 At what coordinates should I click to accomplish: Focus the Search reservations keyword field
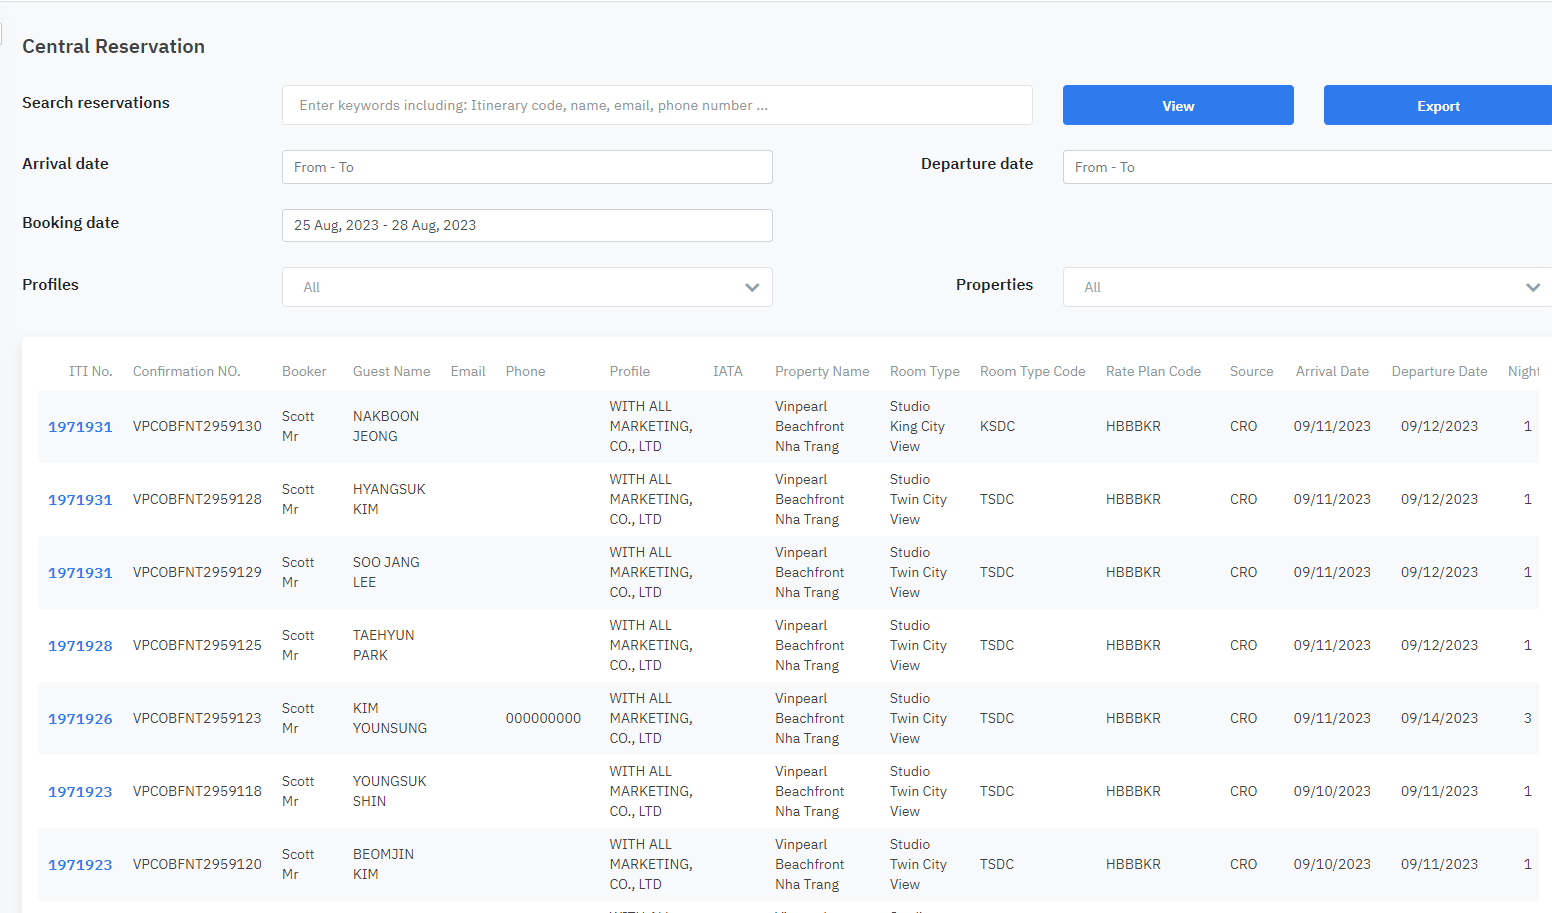pos(656,105)
